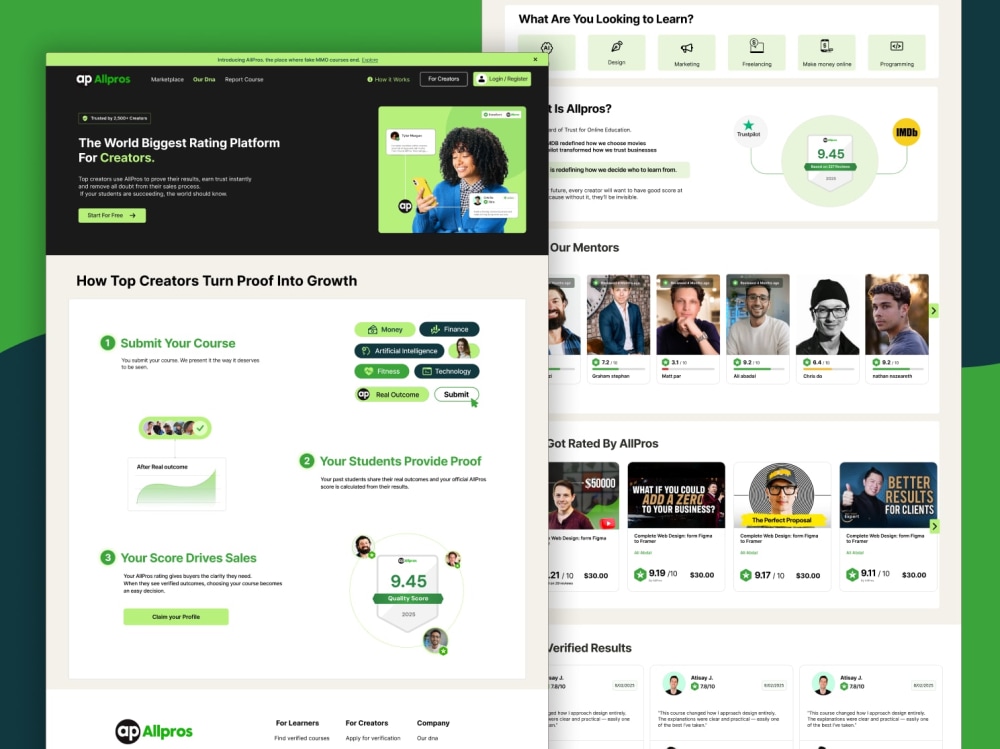Open the Report Course menu item
The height and width of the screenshot is (749, 1000).
coord(244,80)
